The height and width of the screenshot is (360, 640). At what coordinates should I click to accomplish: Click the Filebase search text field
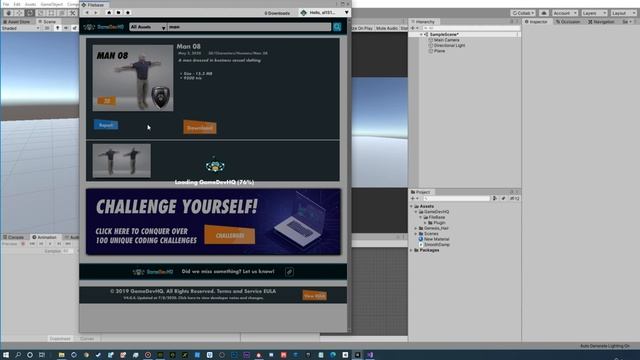point(249,27)
